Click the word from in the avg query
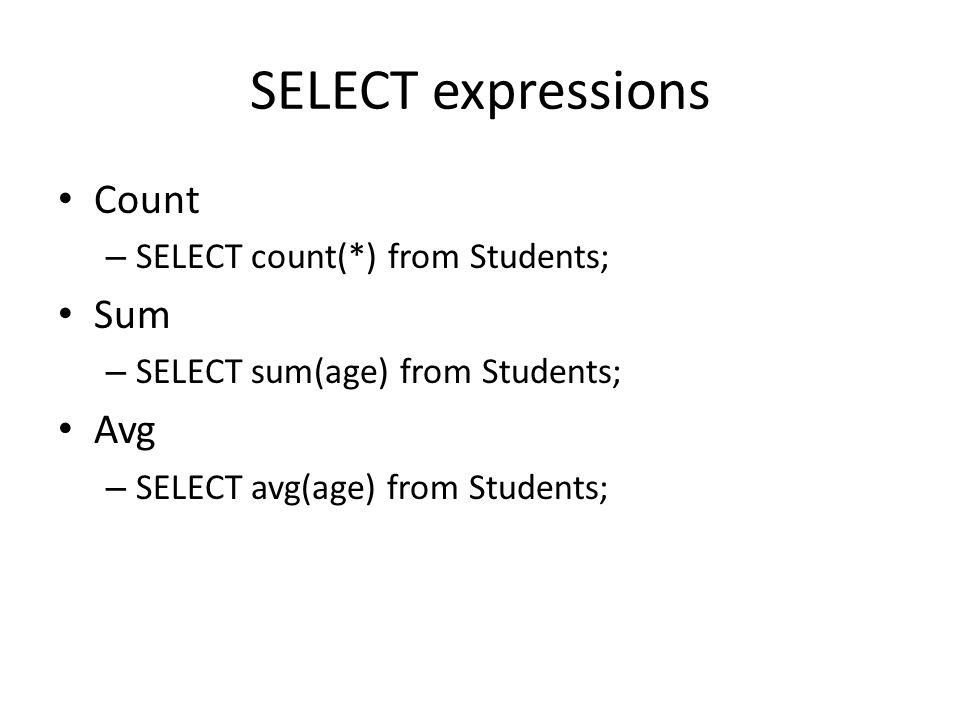 [422, 488]
